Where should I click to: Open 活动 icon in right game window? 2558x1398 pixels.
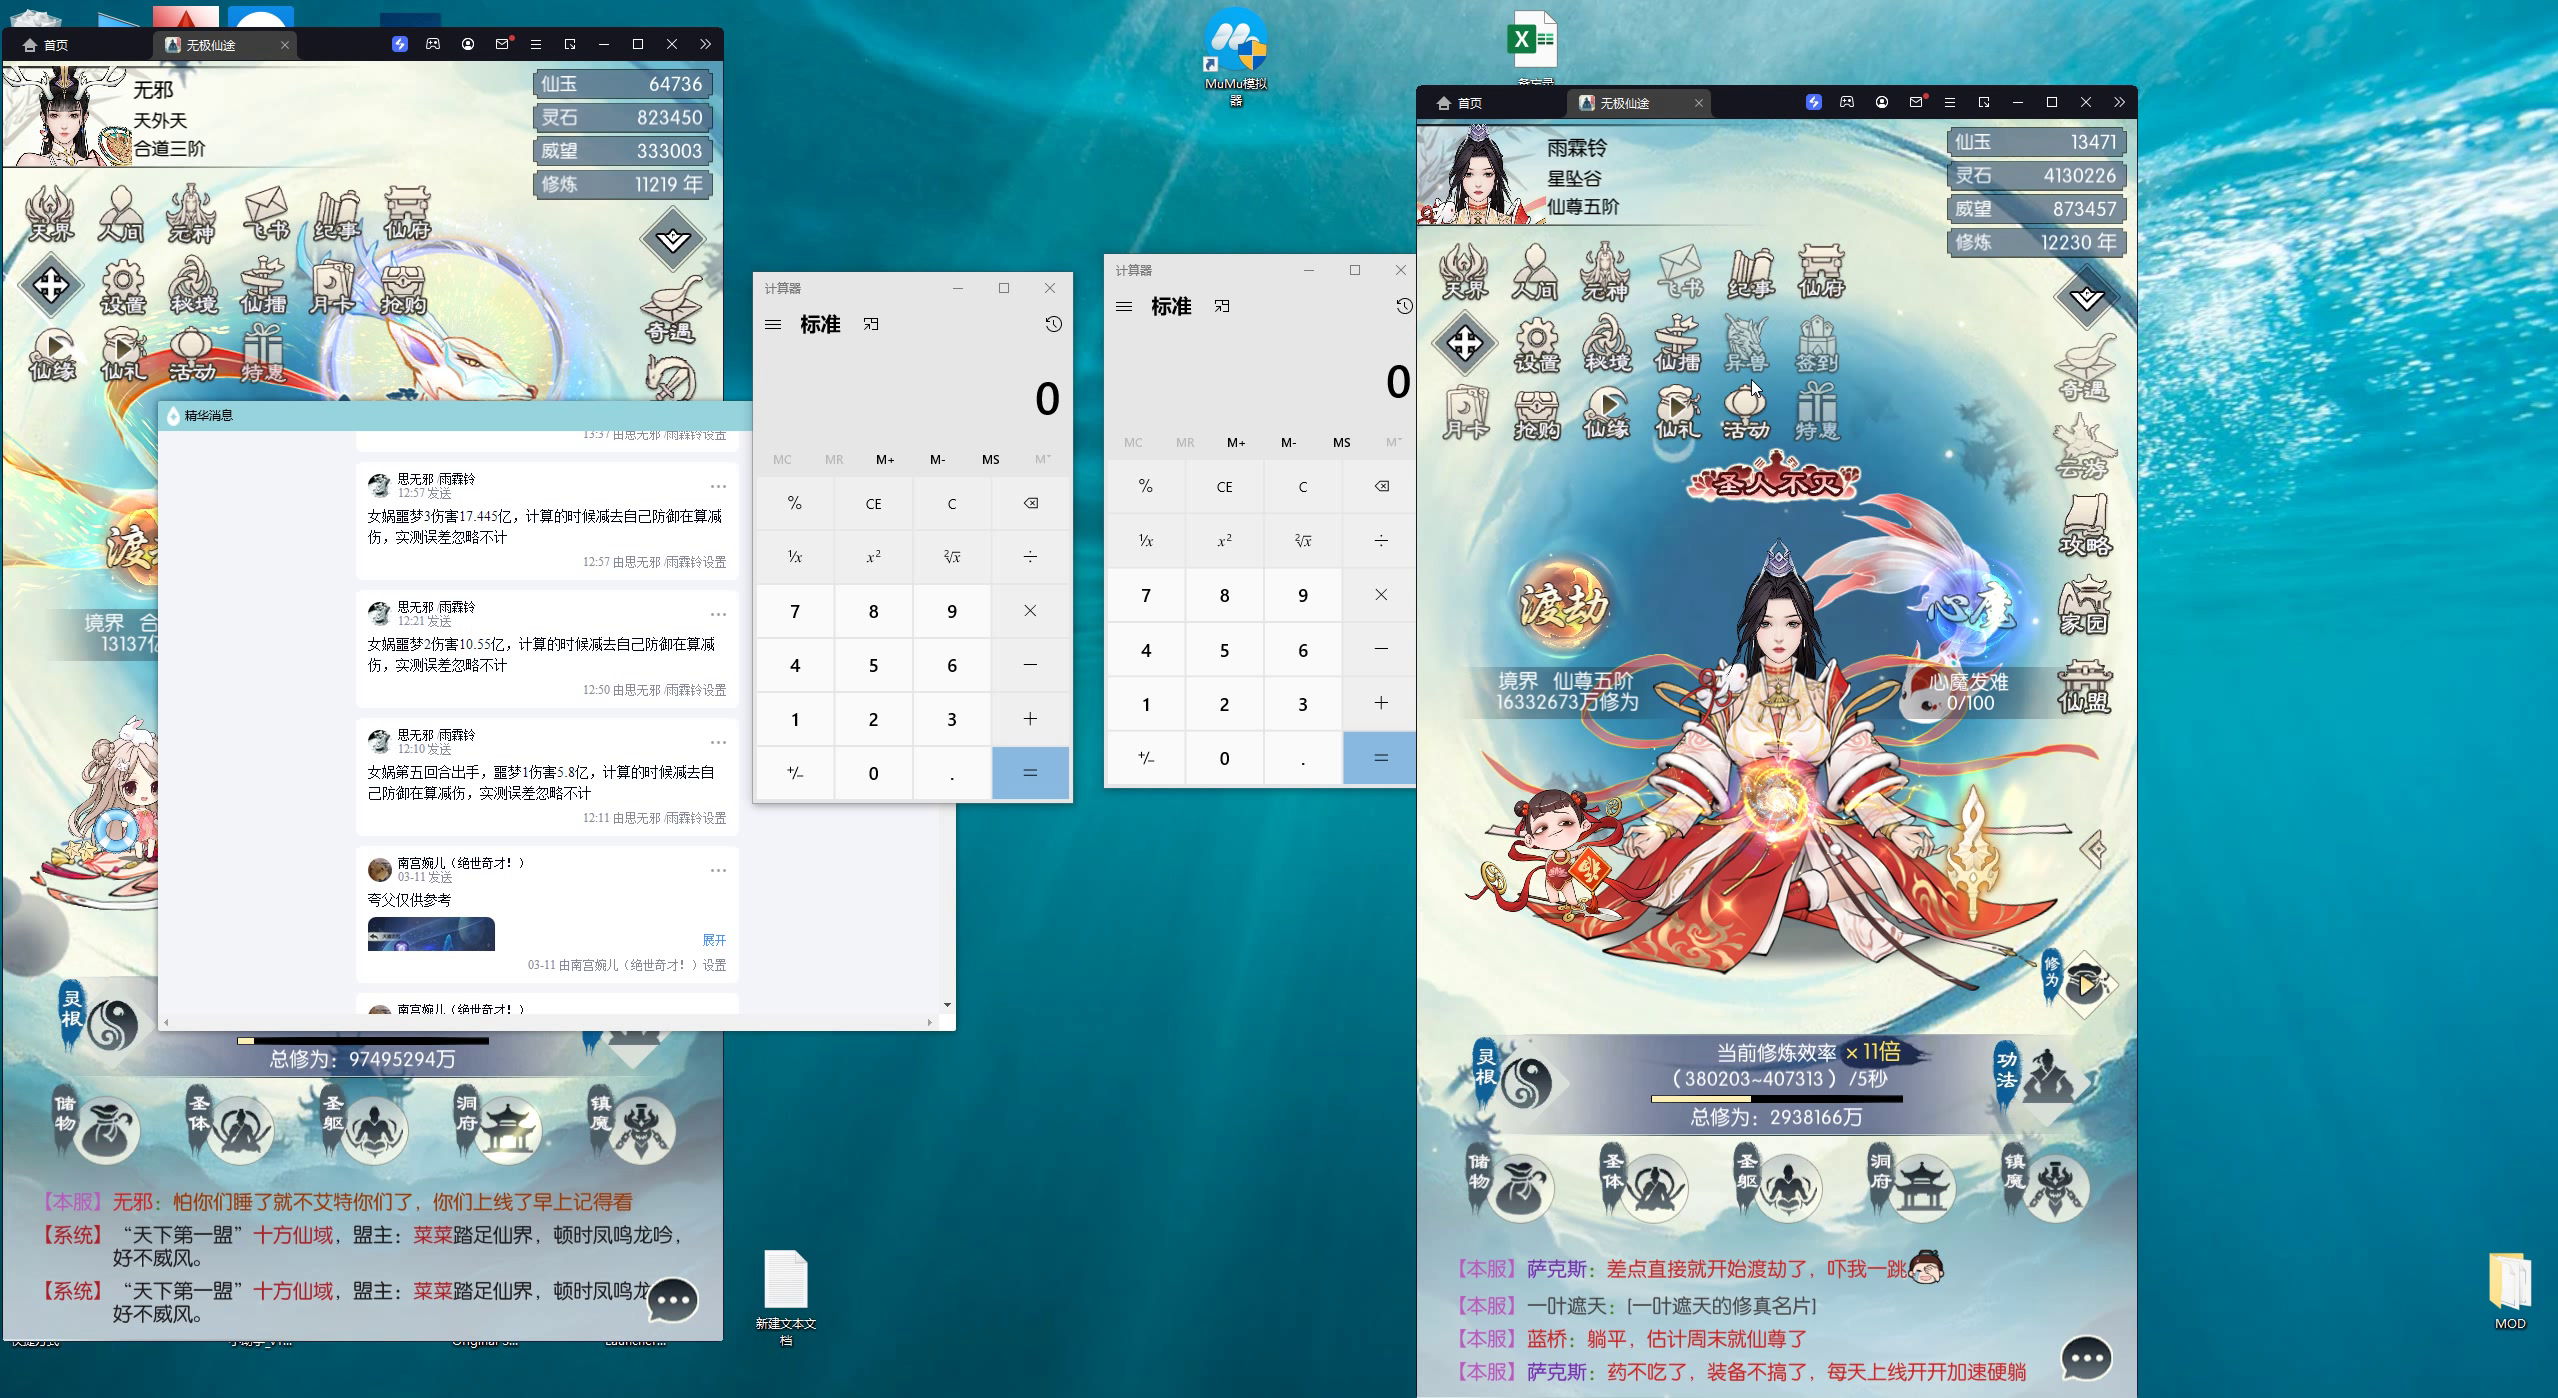[1746, 413]
